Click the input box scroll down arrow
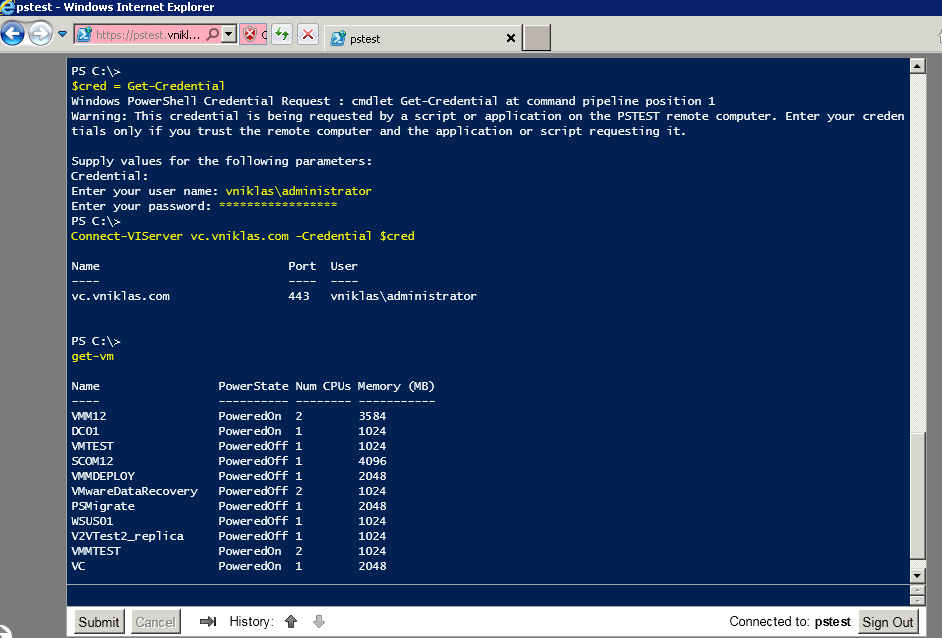The image size is (942, 638). (917, 600)
